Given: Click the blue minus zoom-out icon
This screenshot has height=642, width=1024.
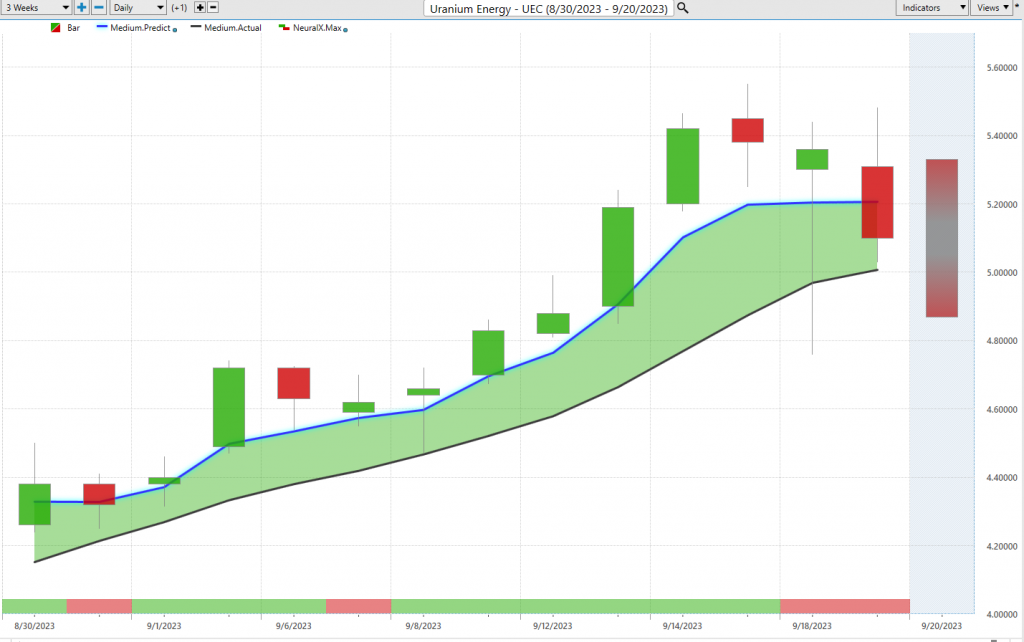Looking at the screenshot, I should (x=99, y=8).
